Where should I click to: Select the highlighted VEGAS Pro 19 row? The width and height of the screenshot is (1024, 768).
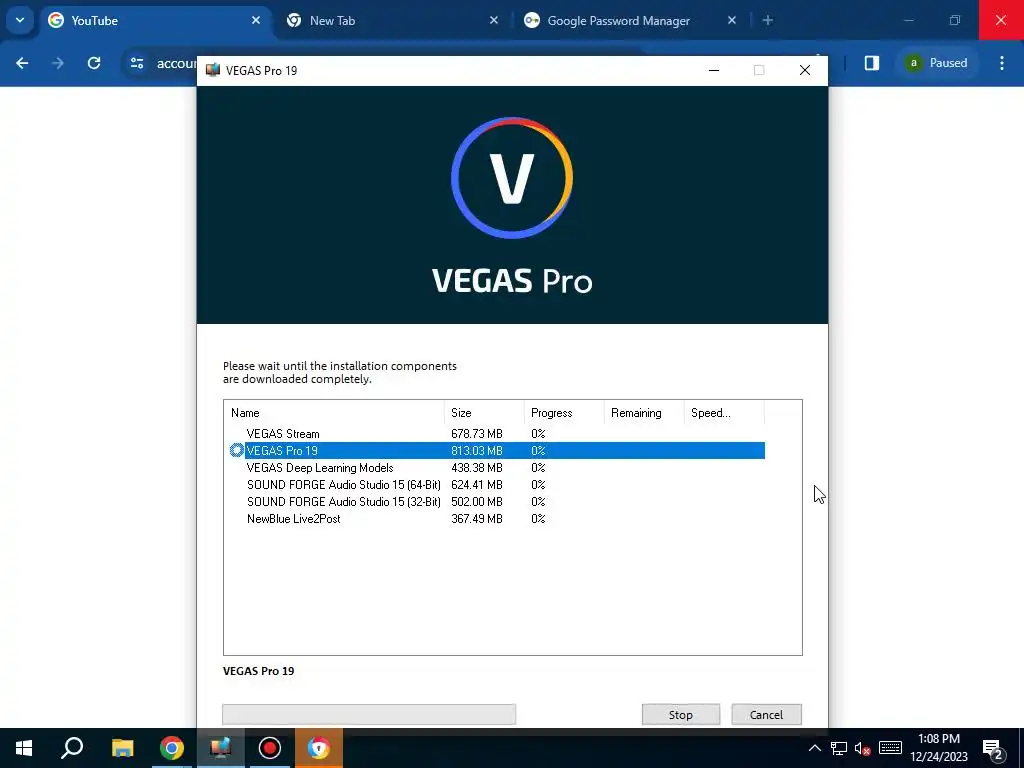tap(496, 451)
